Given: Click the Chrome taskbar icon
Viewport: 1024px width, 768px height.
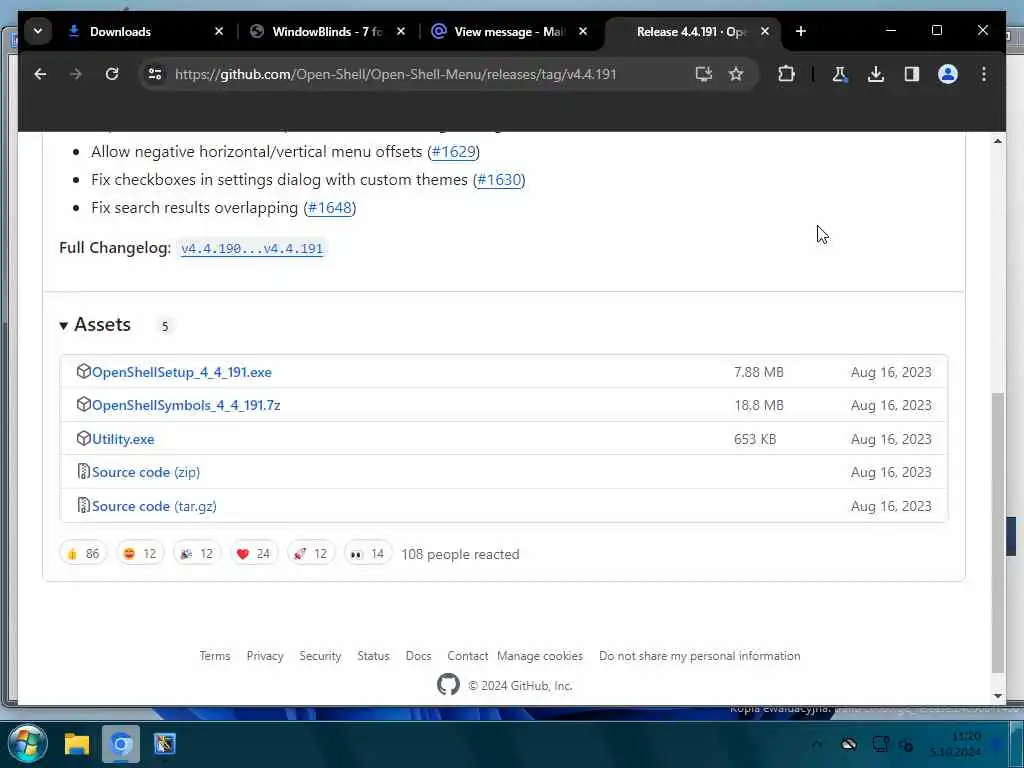Looking at the screenshot, I should point(121,744).
